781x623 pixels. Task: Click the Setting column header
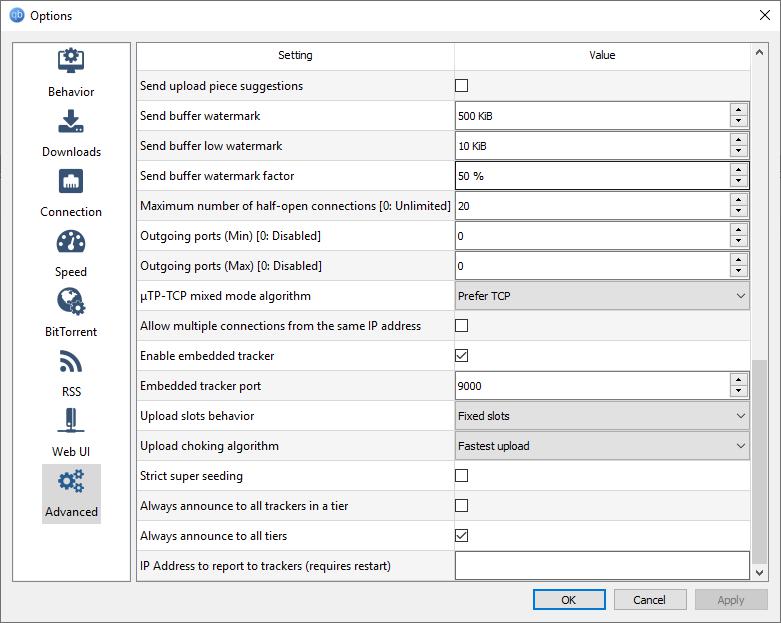[295, 55]
